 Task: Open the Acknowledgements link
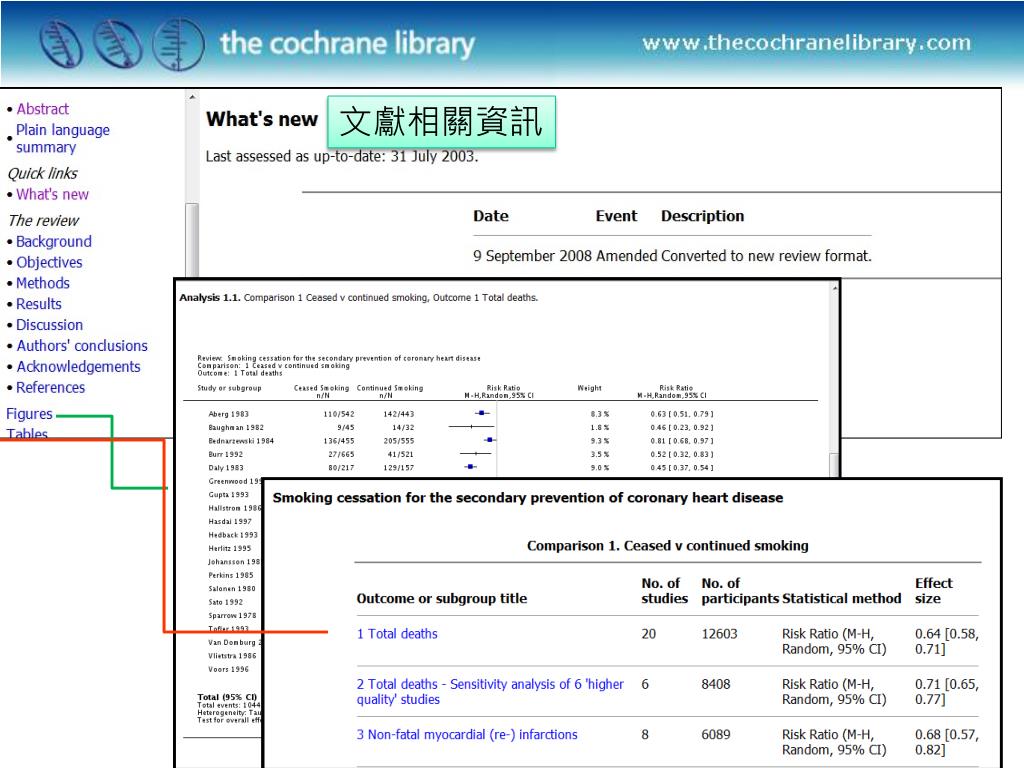pos(78,367)
